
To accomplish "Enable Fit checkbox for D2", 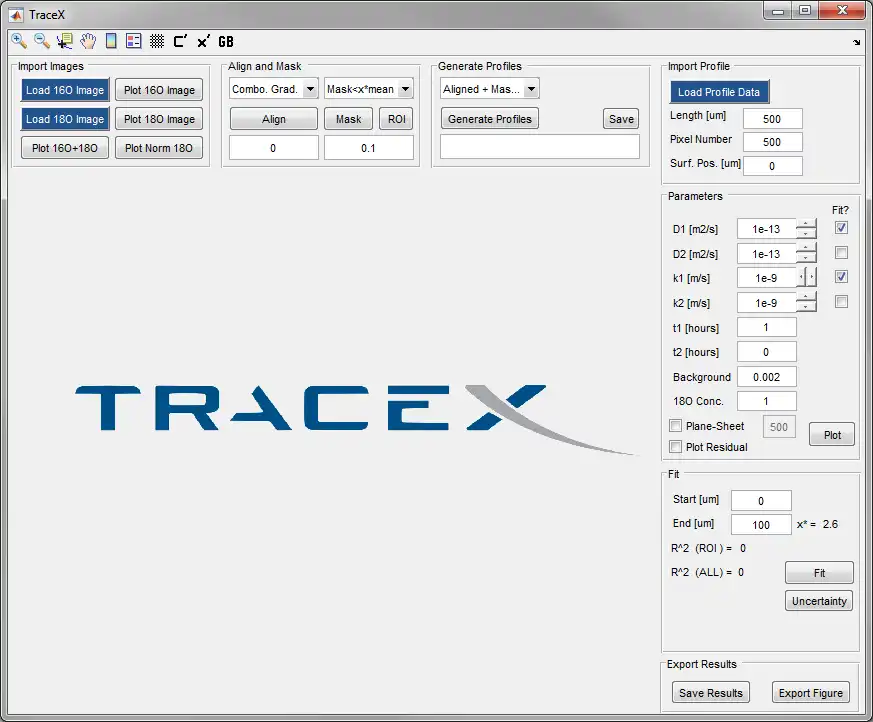I will pos(841,253).
